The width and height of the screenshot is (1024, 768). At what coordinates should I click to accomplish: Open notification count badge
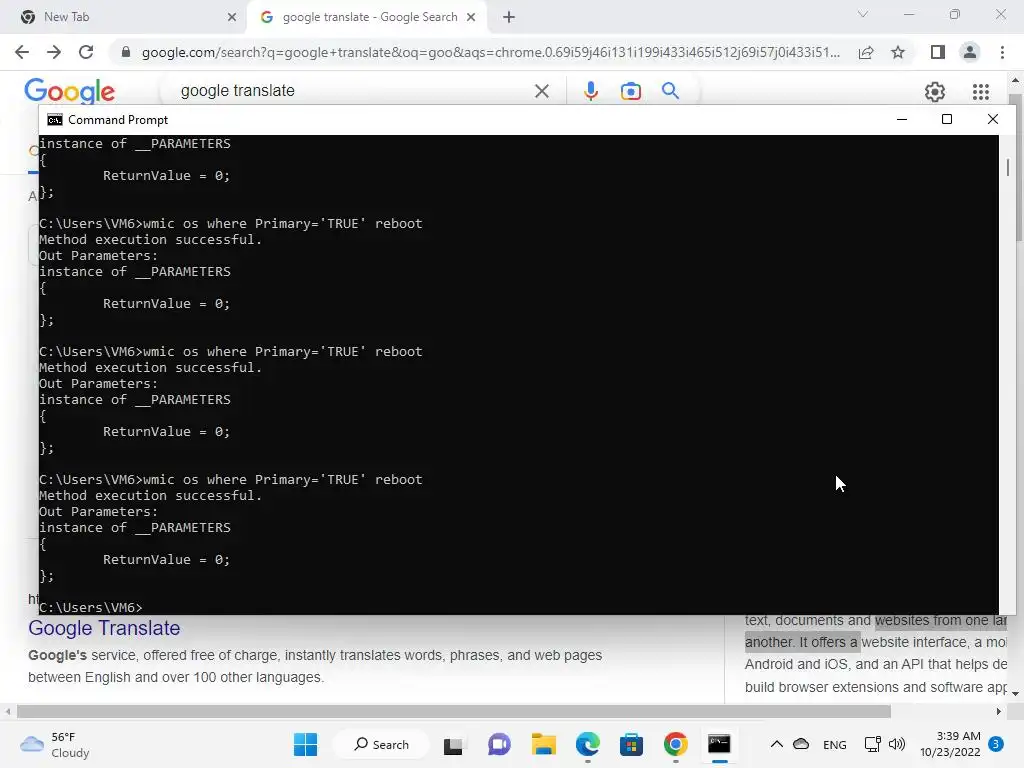[x=996, y=744]
